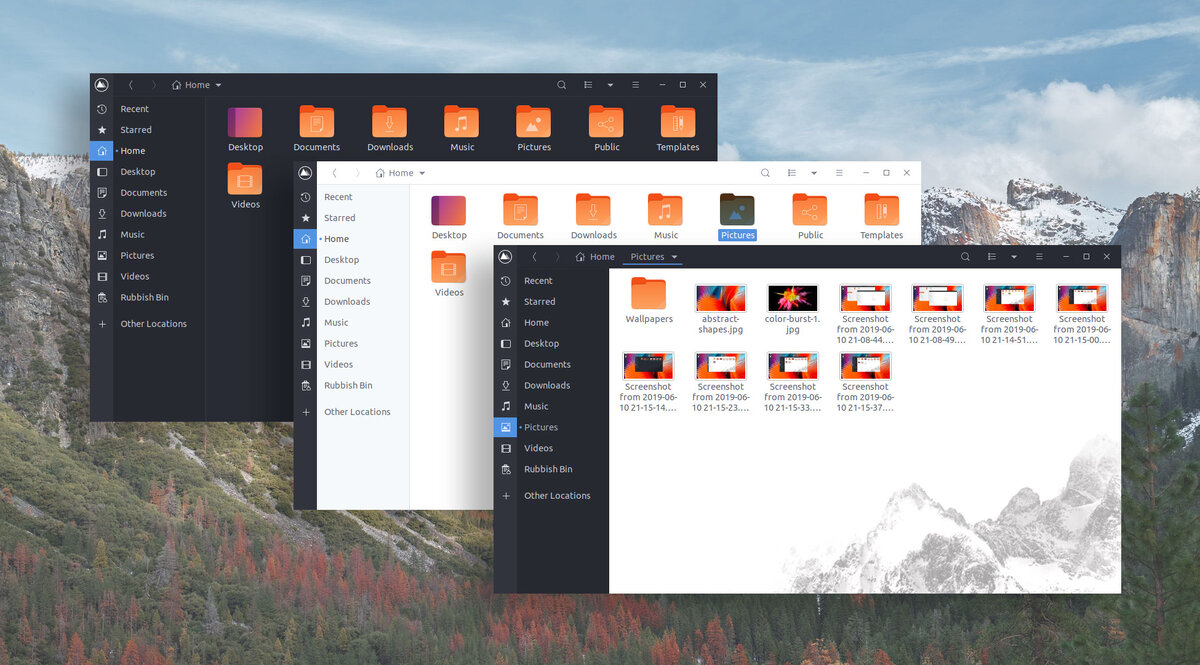Select Starred in middle light window sidebar
The height and width of the screenshot is (665, 1200).
pos(339,218)
